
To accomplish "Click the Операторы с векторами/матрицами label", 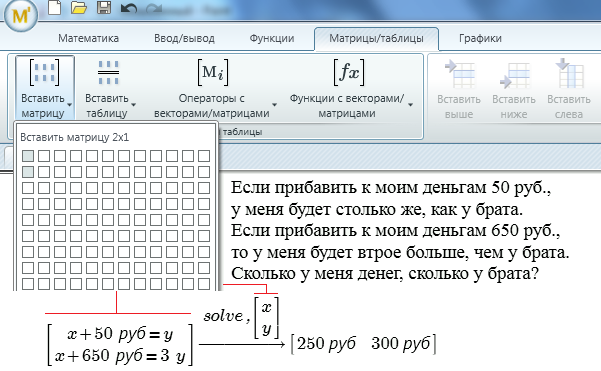I will (x=212, y=106).
